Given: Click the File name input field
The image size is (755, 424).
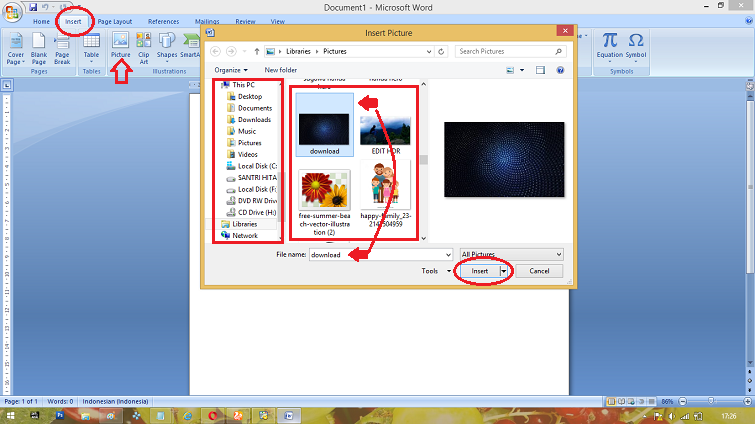Looking at the screenshot, I should [x=376, y=255].
